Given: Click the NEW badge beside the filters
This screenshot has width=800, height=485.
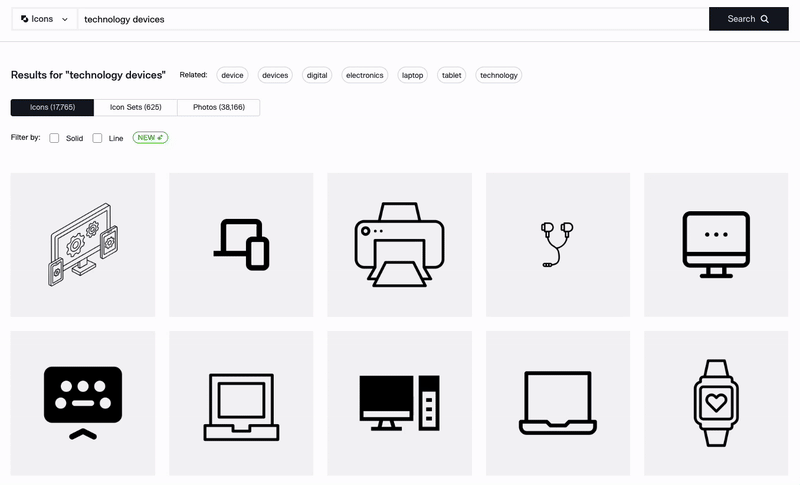Looking at the screenshot, I should coord(150,138).
